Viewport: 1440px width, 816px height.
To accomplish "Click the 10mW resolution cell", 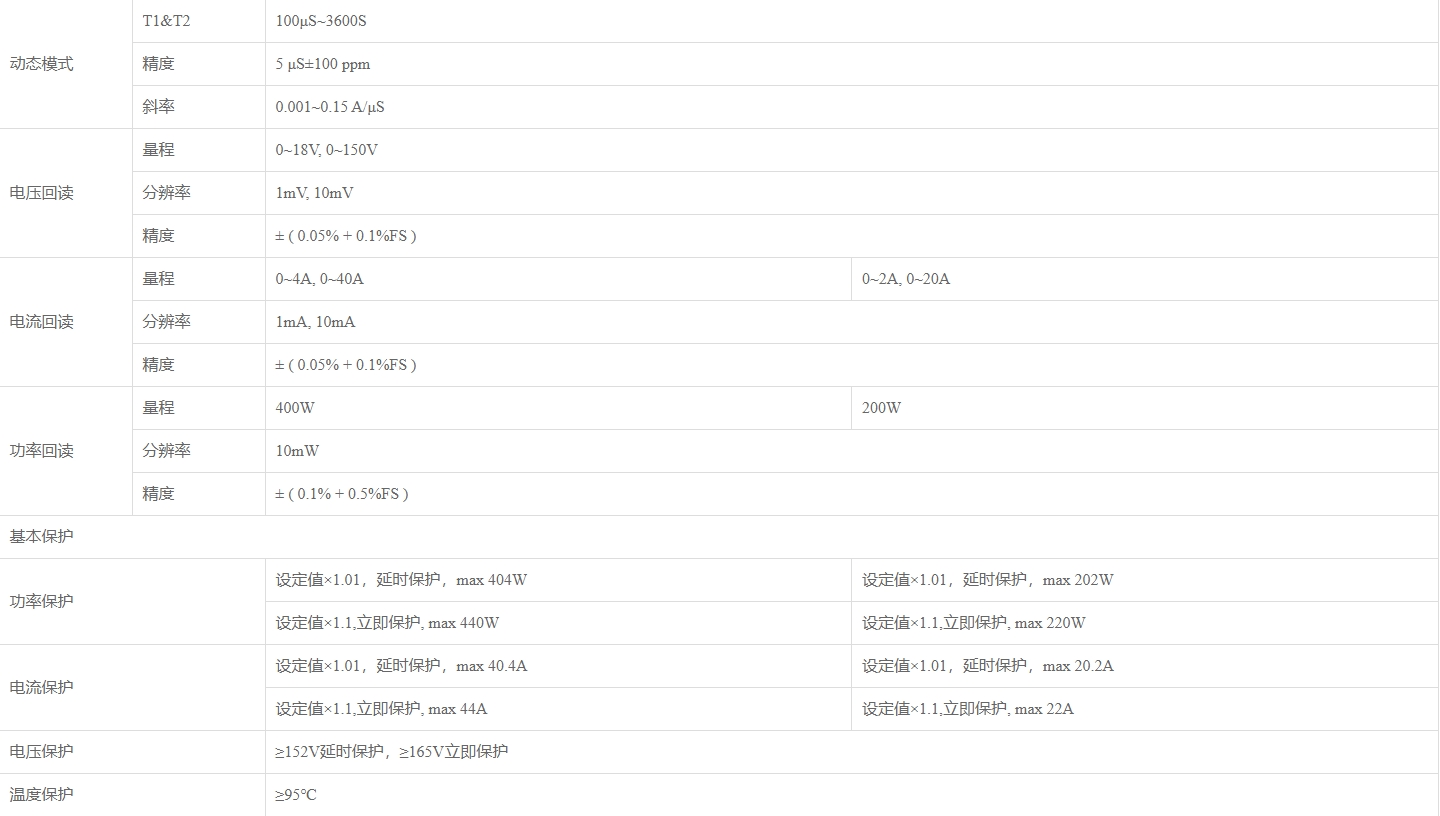I will (x=852, y=451).
